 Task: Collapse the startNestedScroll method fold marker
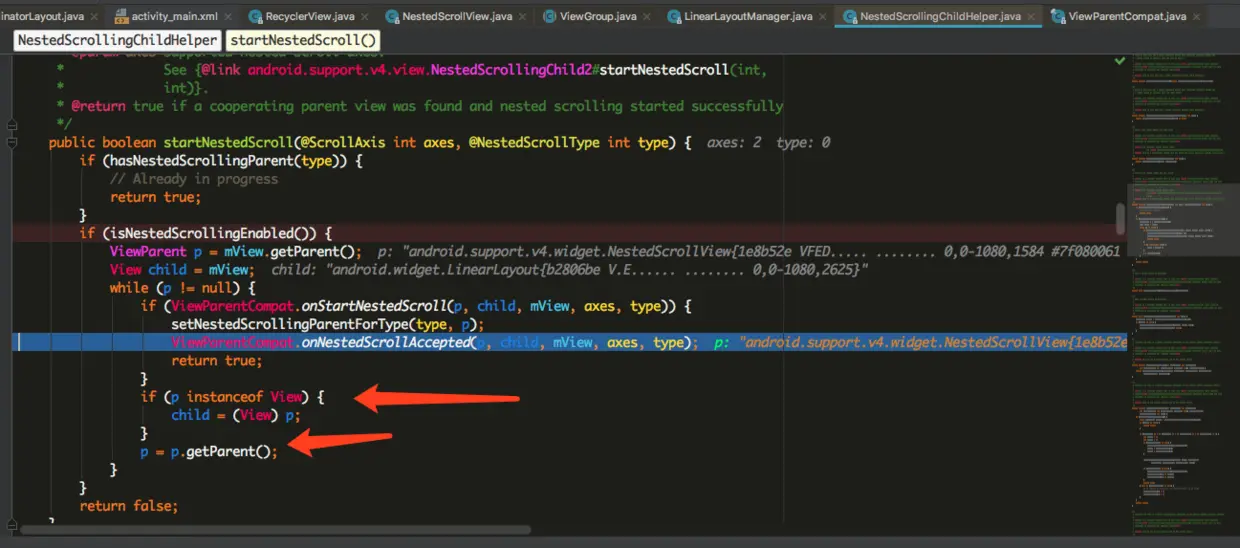pos(12,143)
